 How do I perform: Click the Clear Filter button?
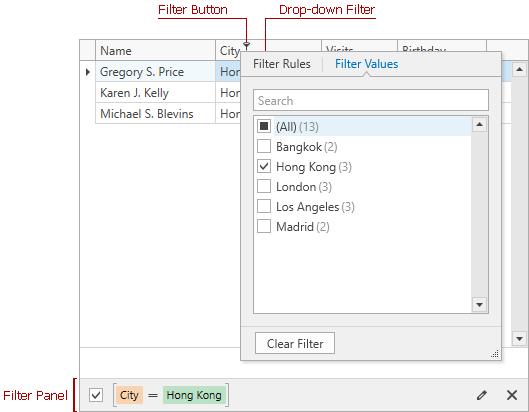(295, 343)
